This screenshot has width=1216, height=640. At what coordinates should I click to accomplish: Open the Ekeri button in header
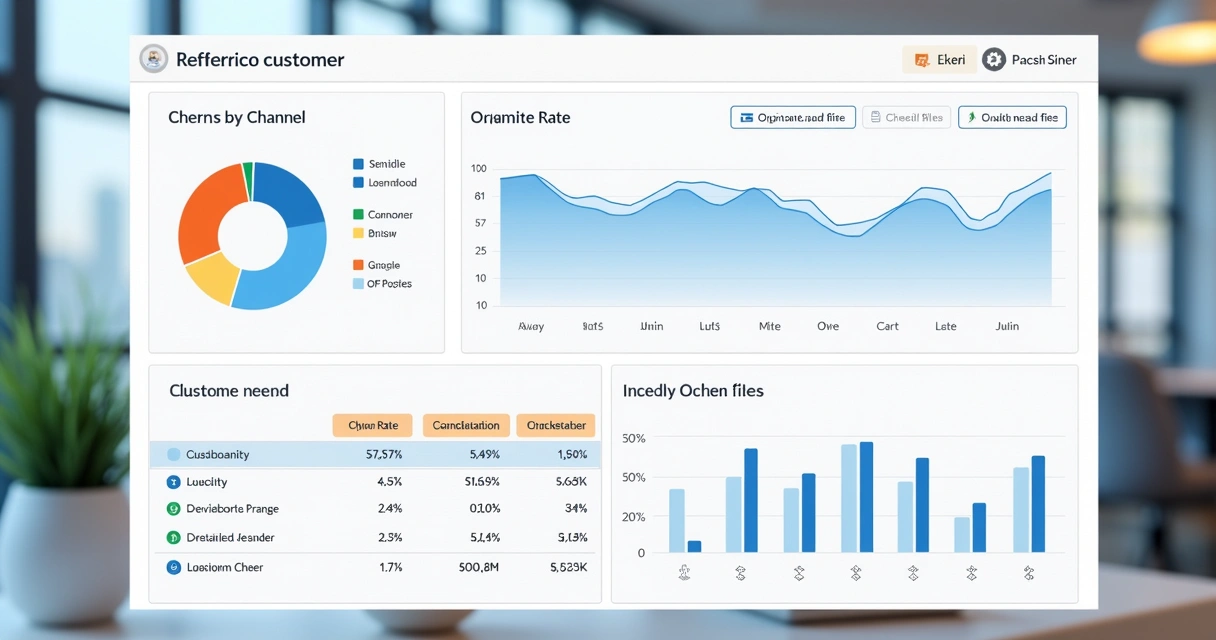[x=939, y=60]
